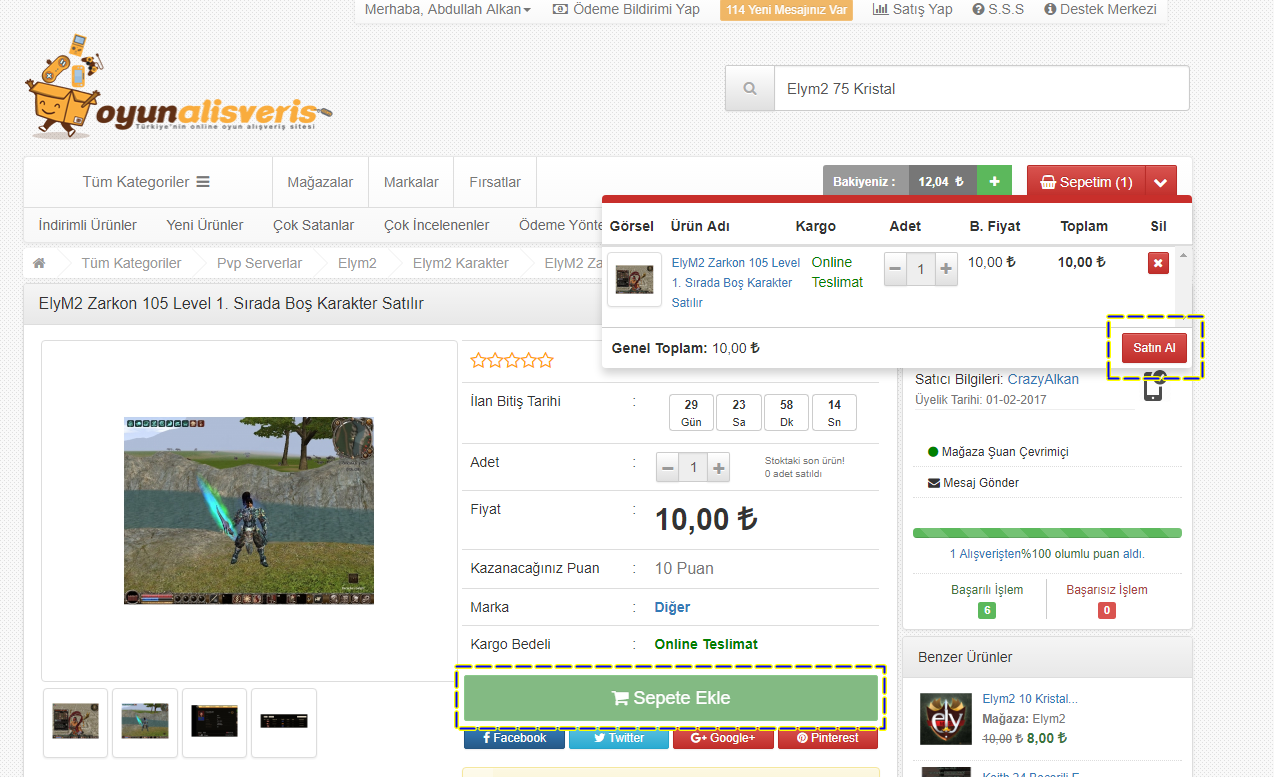
Task: Open the Markalar menu item
Action: click(411, 182)
